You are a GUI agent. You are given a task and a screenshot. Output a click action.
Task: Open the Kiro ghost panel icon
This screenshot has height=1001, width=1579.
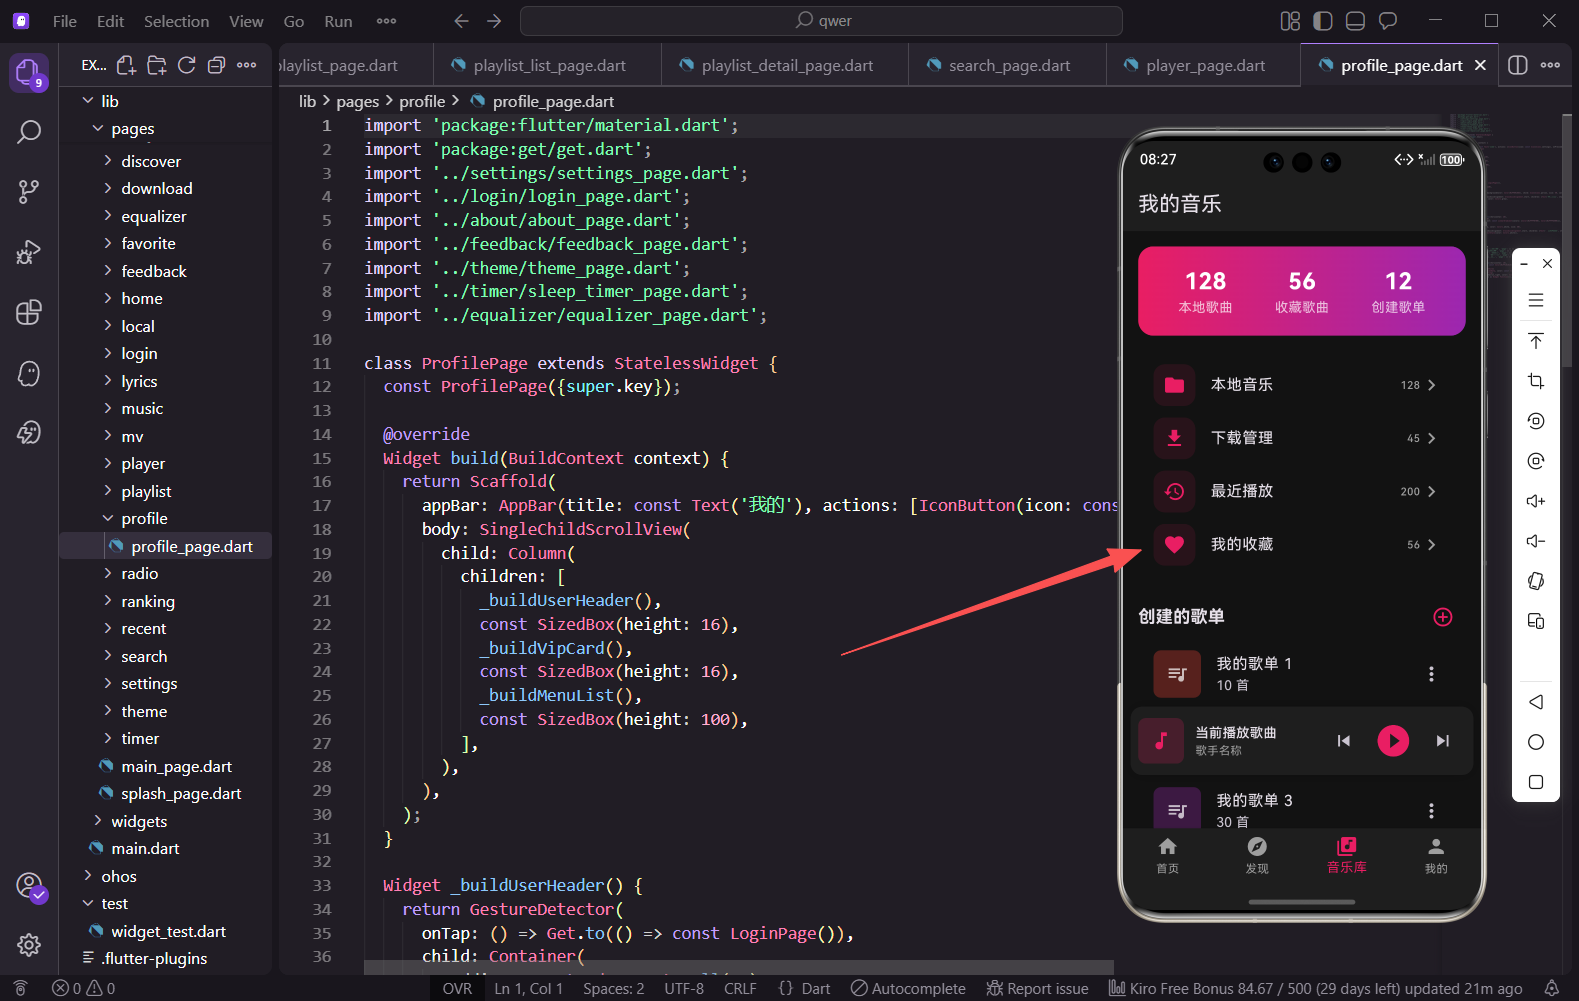click(x=29, y=373)
